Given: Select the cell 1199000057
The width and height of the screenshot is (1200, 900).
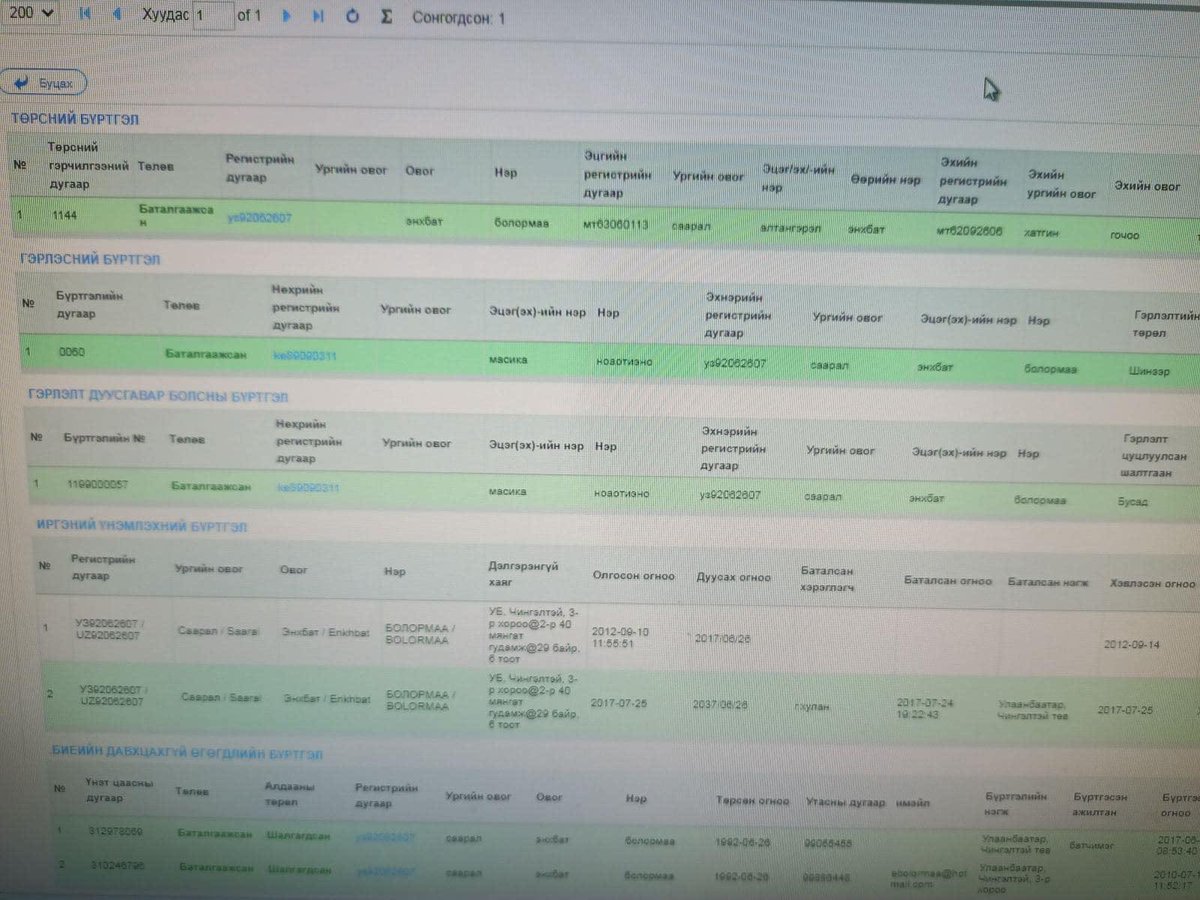Looking at the screenshot, I should point(97,485).
